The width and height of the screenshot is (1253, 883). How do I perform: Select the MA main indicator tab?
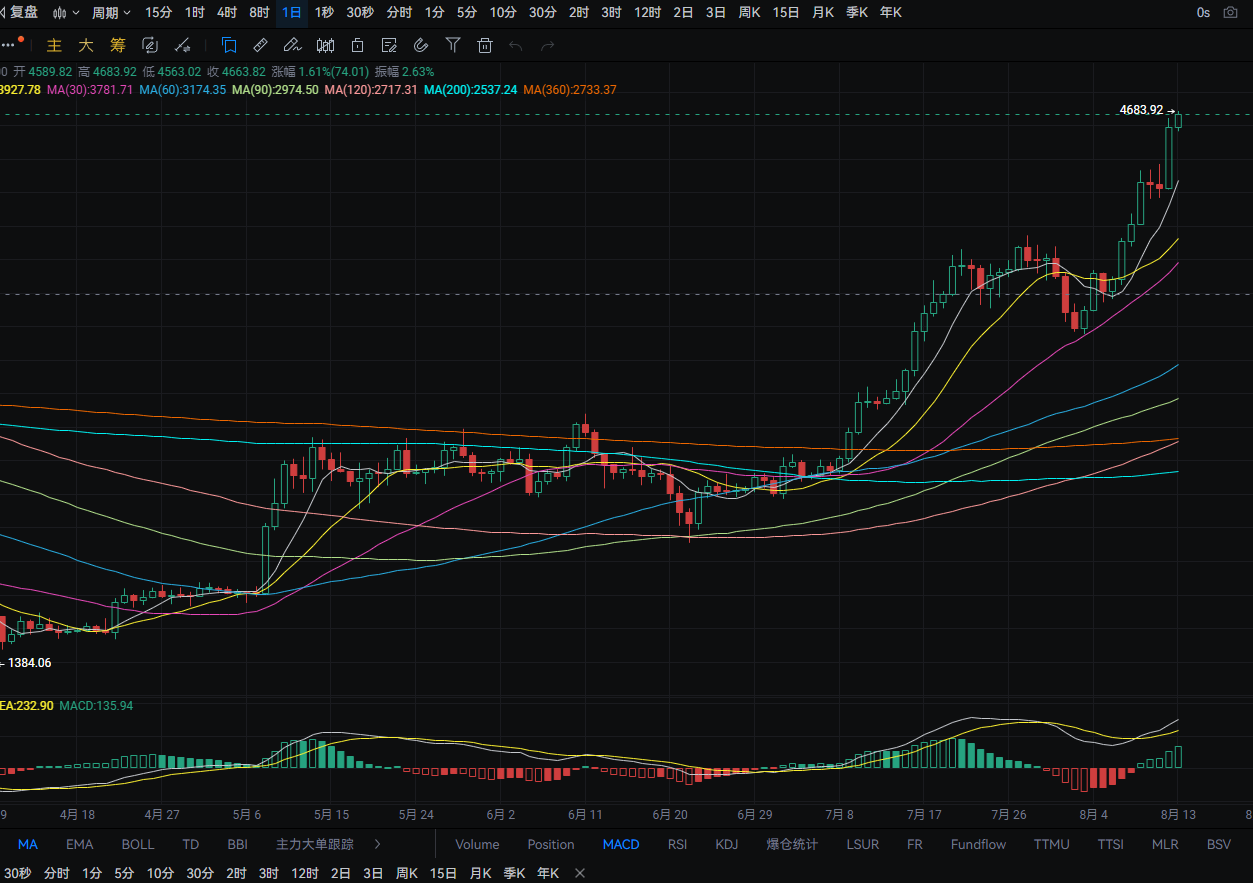pos(28,844)
